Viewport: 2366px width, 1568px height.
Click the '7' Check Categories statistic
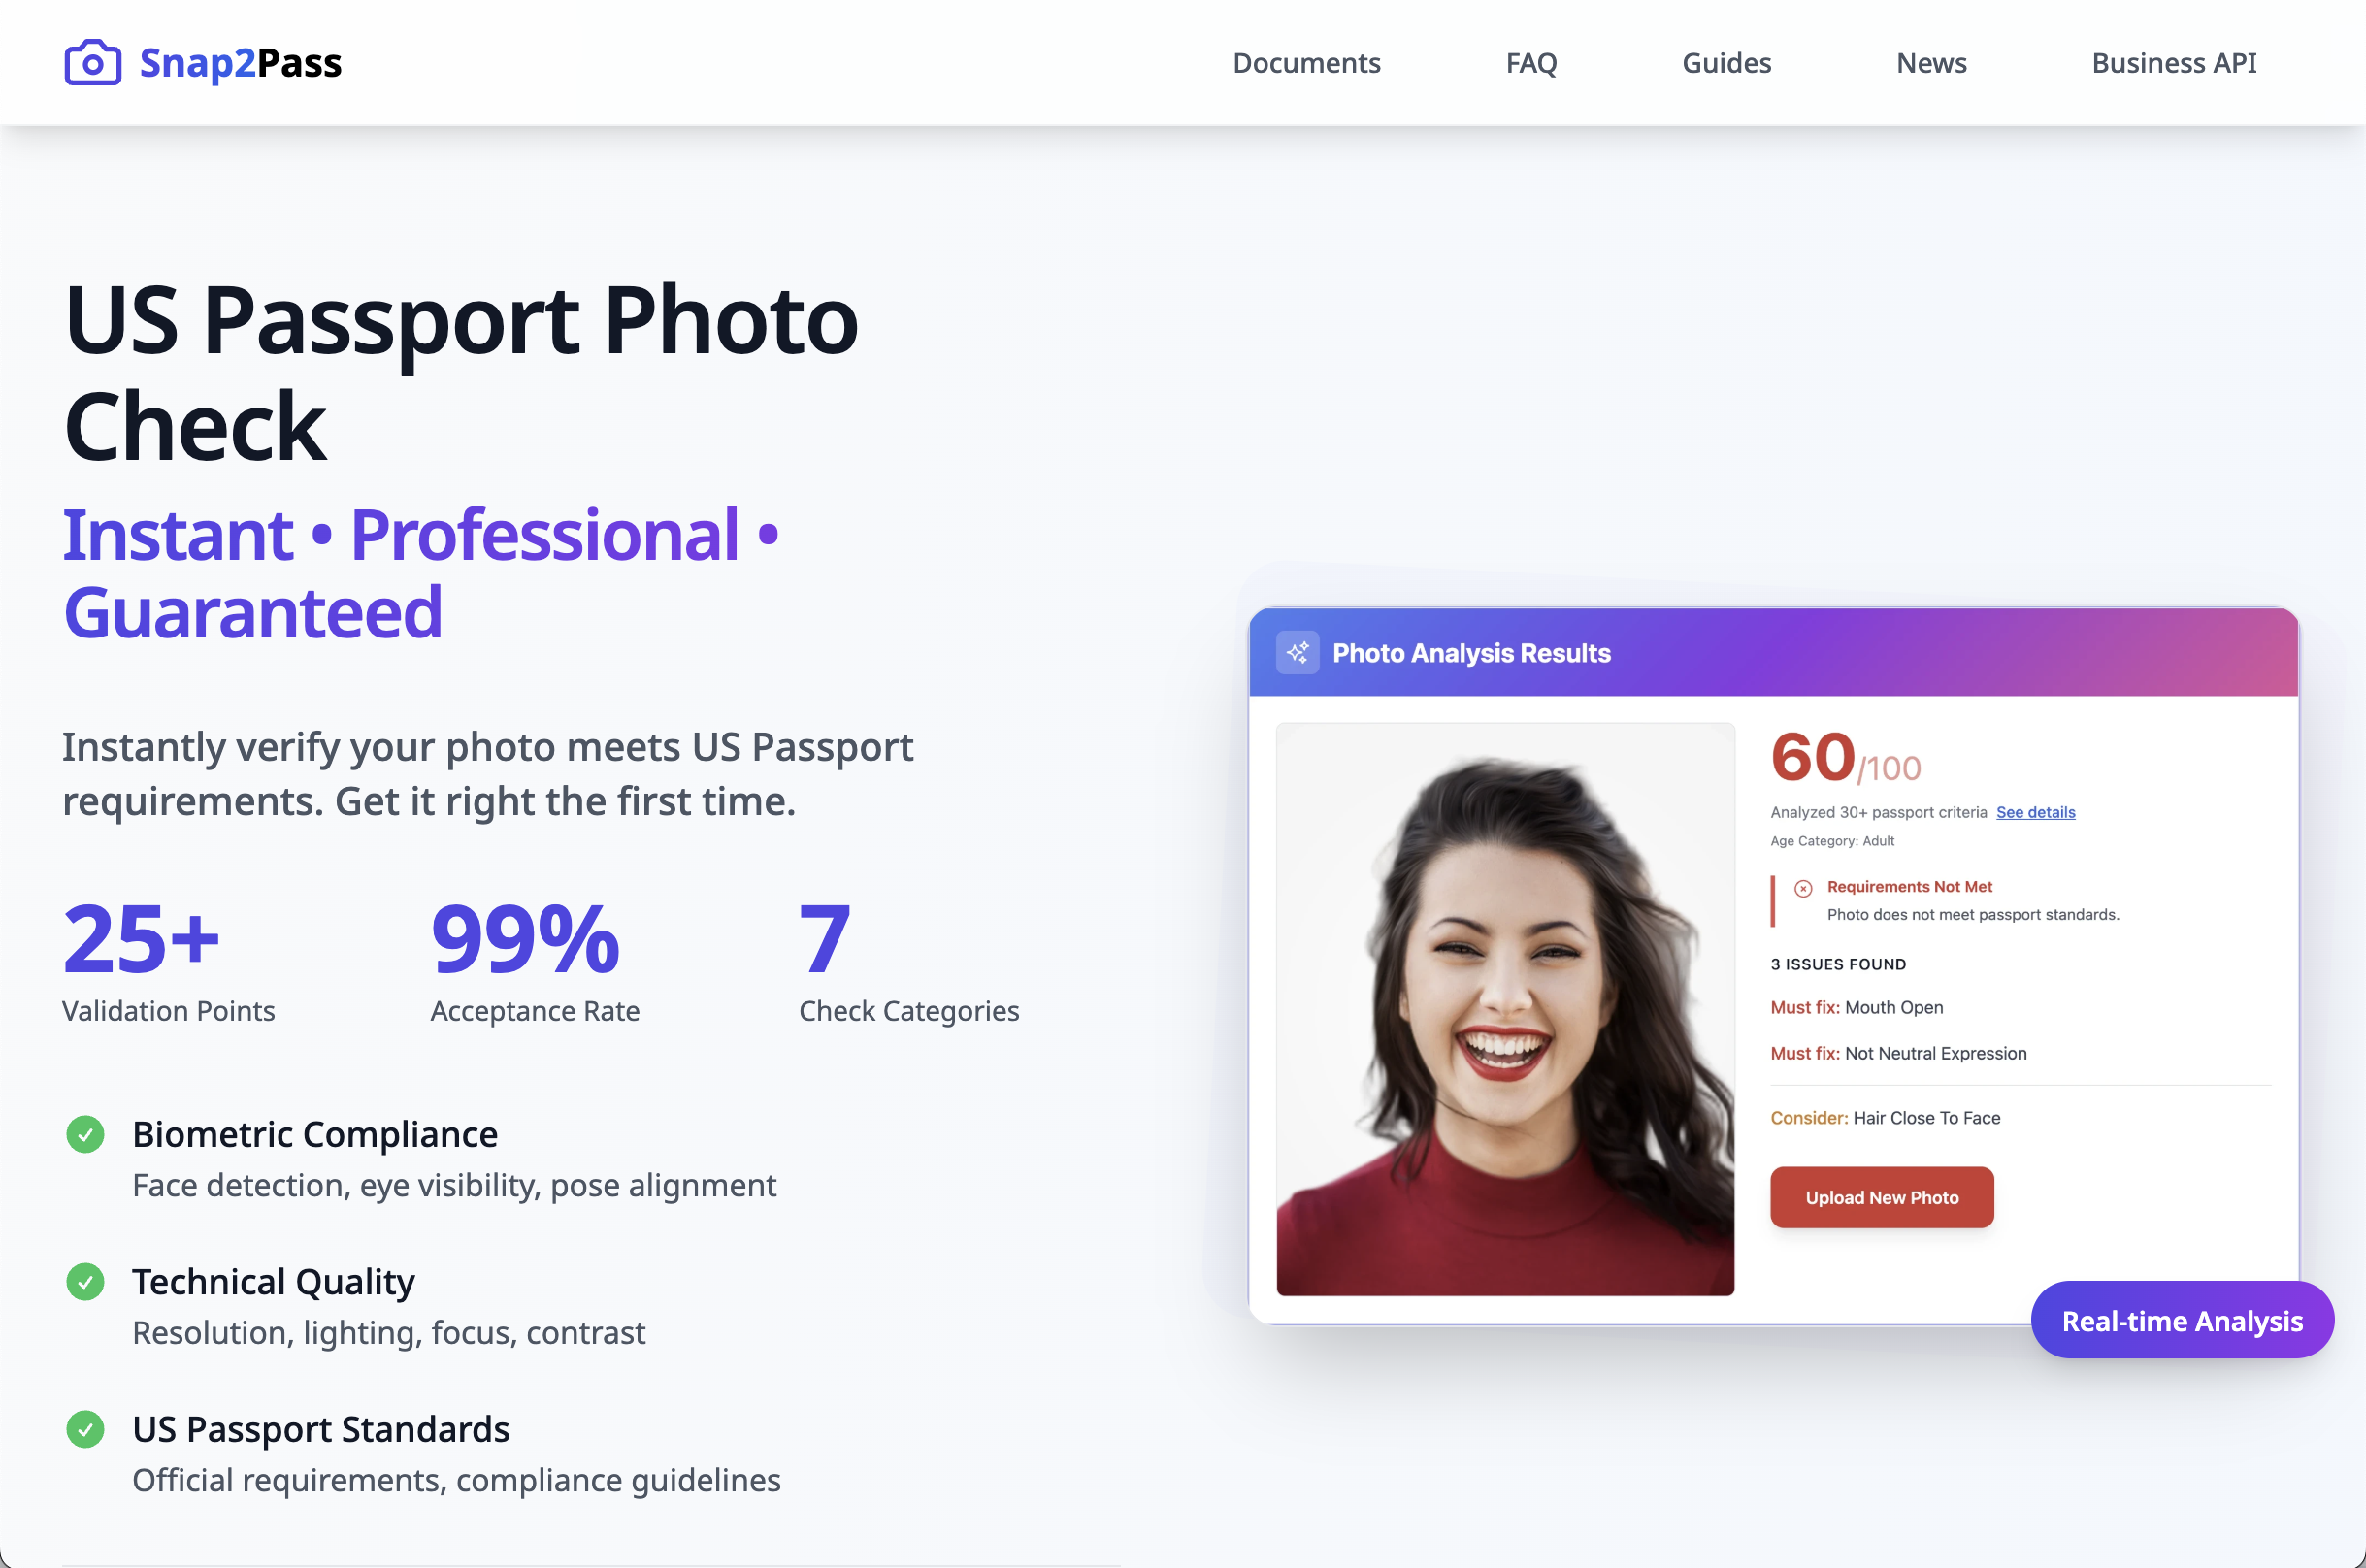825,939
